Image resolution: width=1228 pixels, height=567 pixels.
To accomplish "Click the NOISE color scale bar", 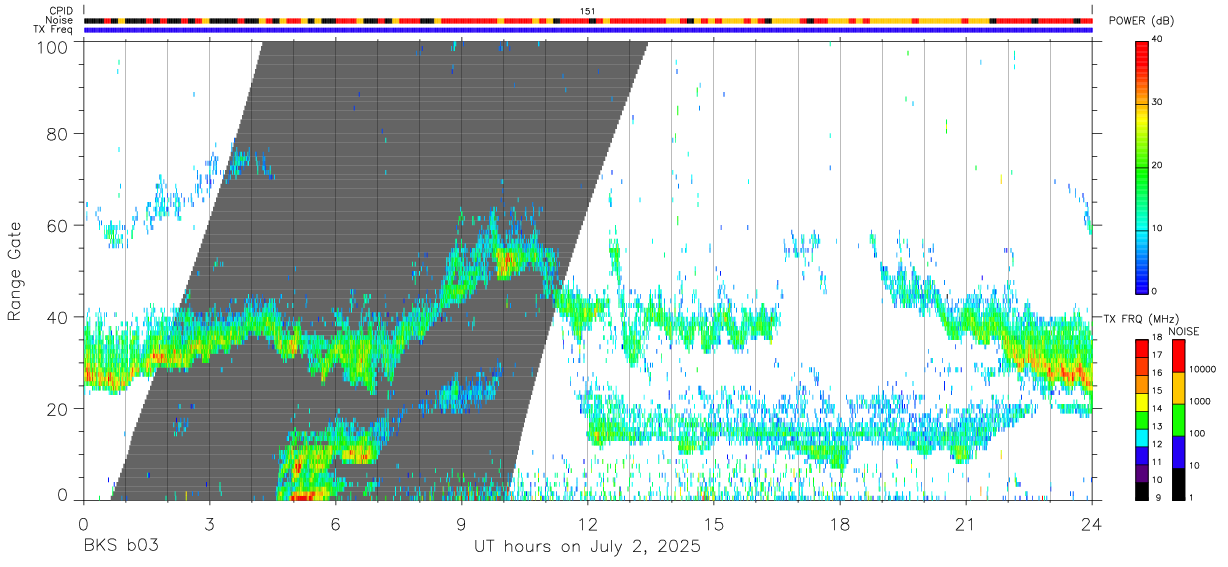I will point(1179,419).
